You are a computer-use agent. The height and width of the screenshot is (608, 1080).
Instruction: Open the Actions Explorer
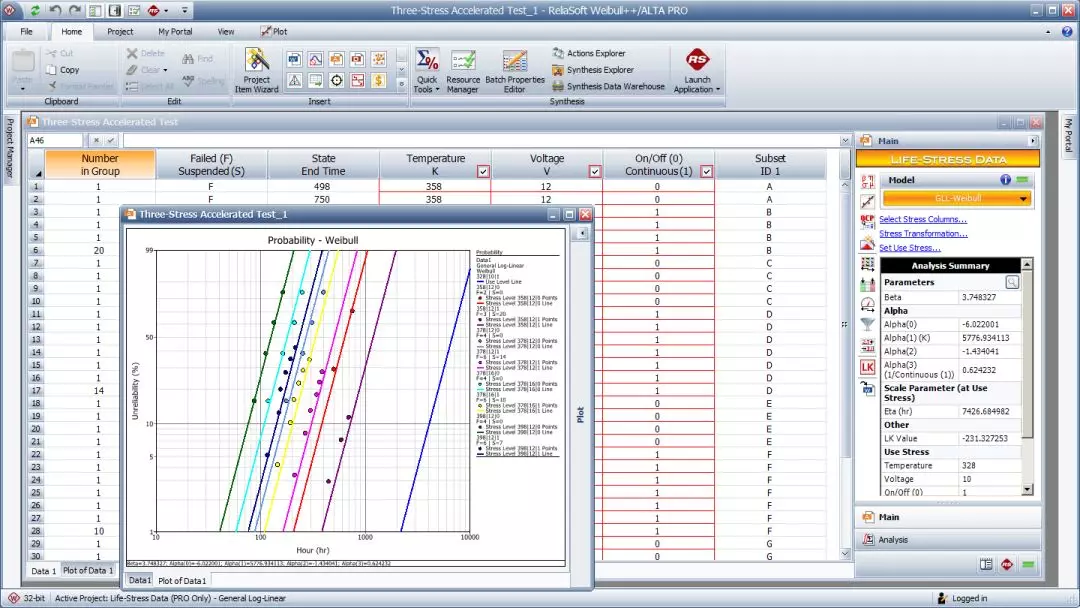click(589, 53)
